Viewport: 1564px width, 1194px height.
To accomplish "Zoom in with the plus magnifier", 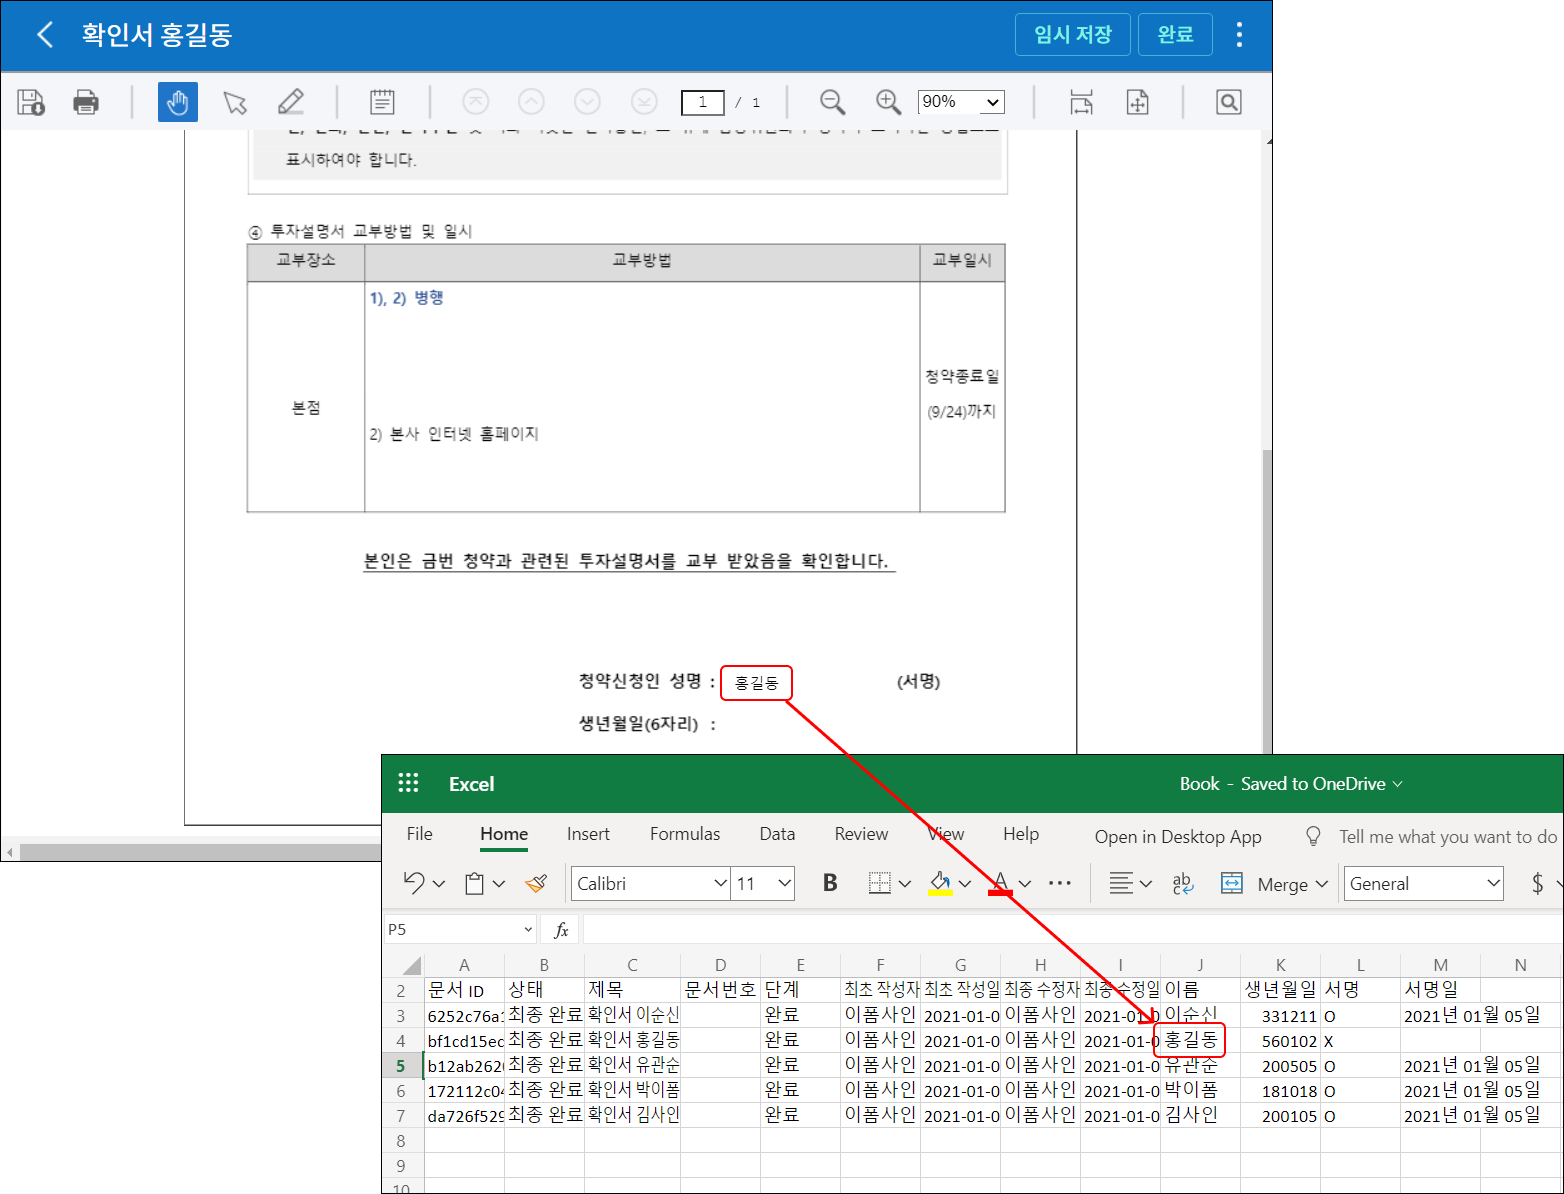I will pos(888,102).
